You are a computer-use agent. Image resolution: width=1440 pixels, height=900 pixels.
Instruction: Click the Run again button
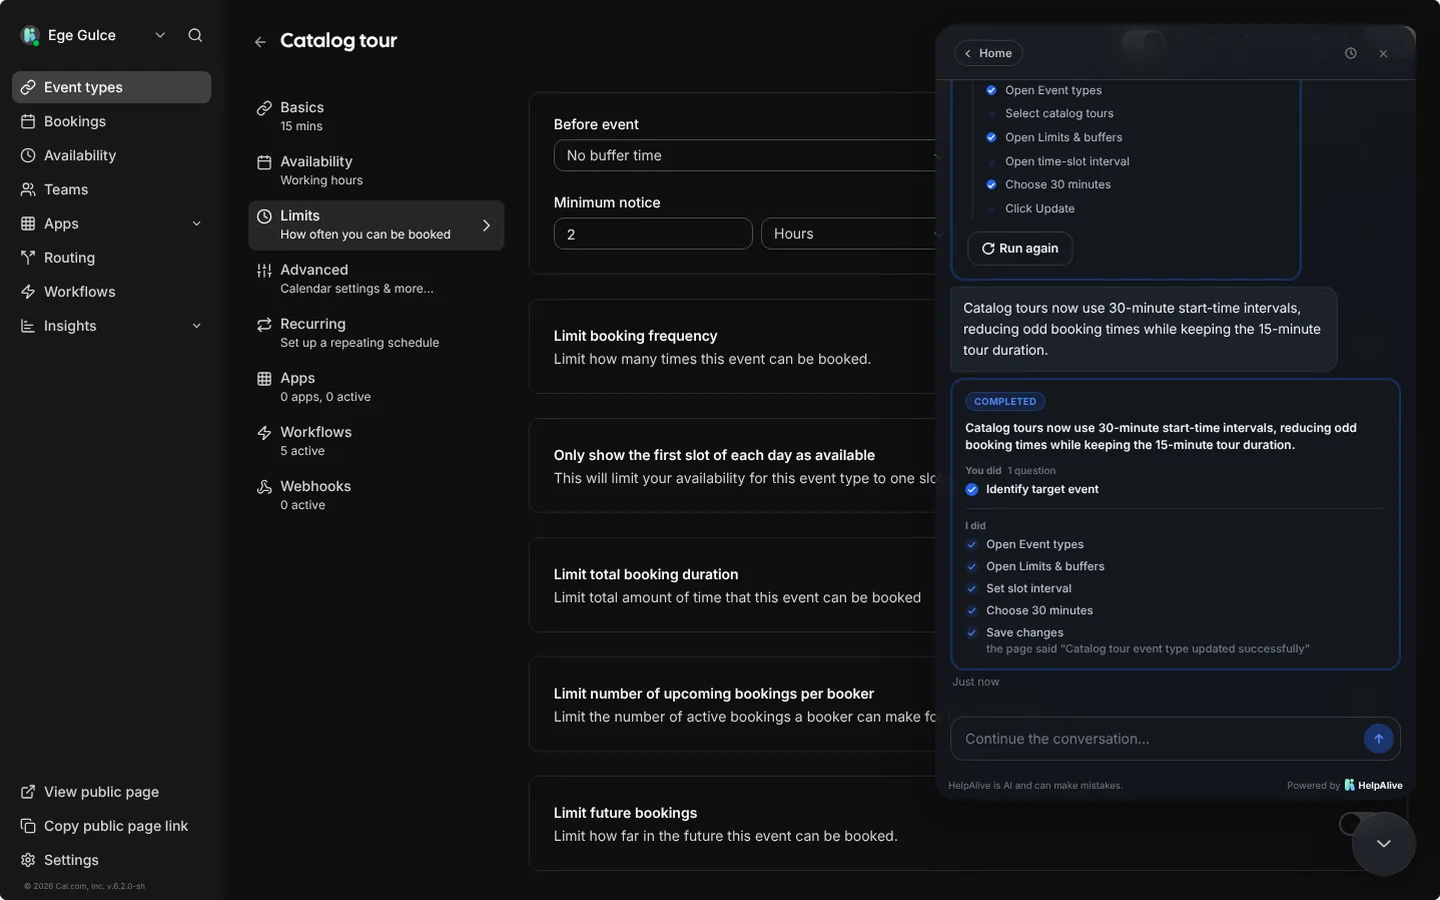pyautogui.click(x=1020, y=248)
